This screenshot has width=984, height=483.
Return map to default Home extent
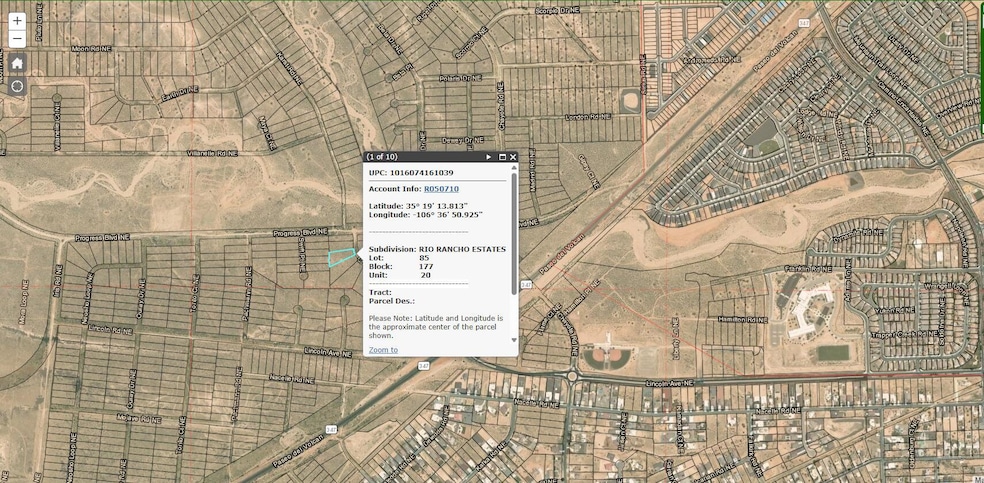18,63
